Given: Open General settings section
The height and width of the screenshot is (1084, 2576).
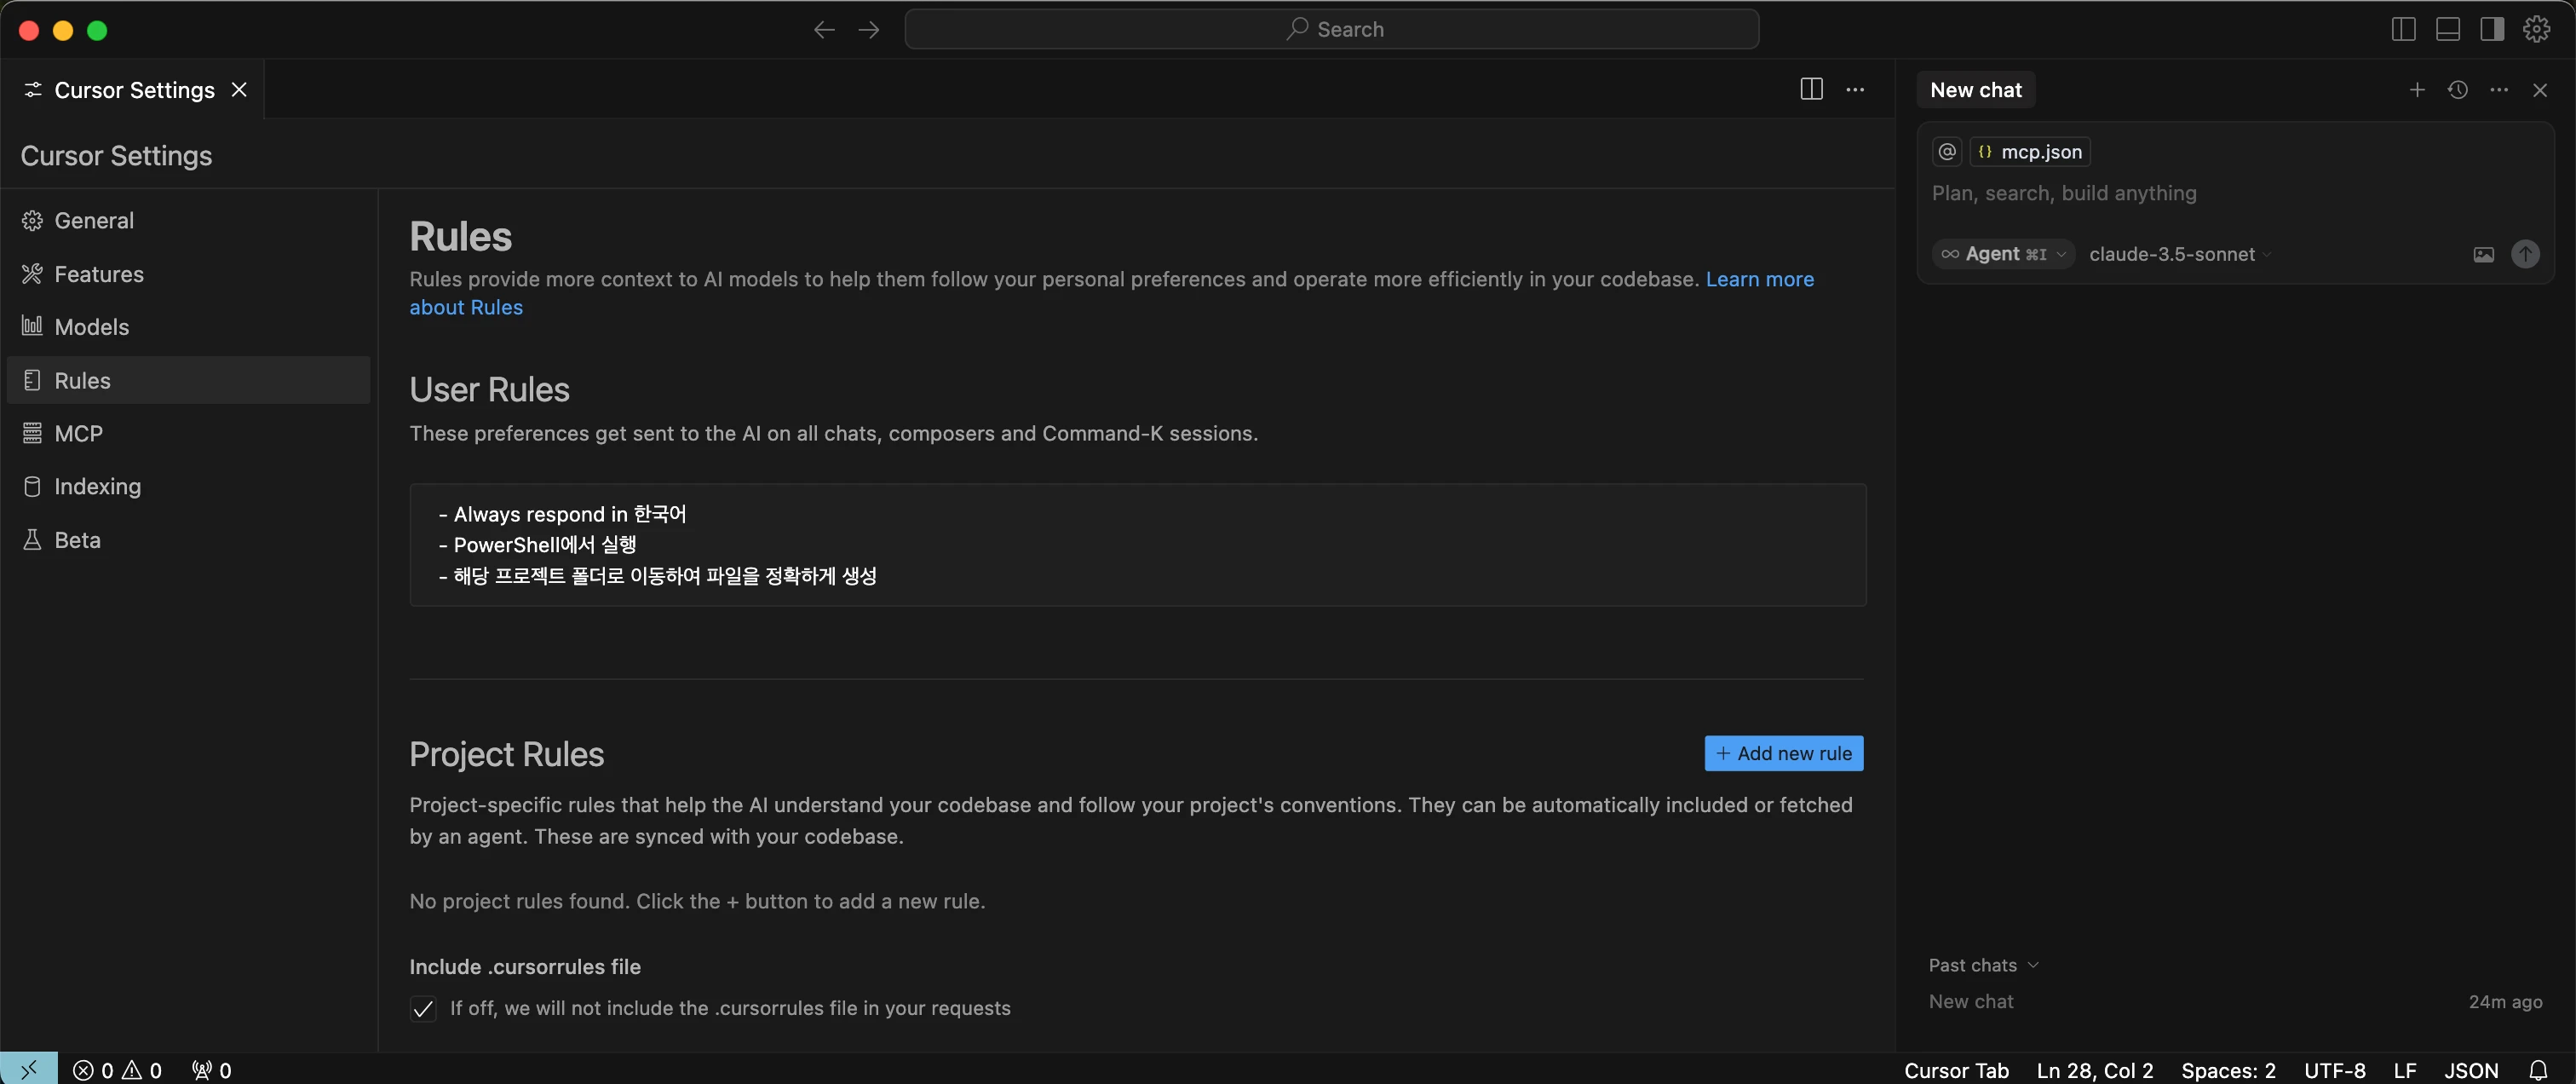Looking at the screenshot, I should pos(188,220).
